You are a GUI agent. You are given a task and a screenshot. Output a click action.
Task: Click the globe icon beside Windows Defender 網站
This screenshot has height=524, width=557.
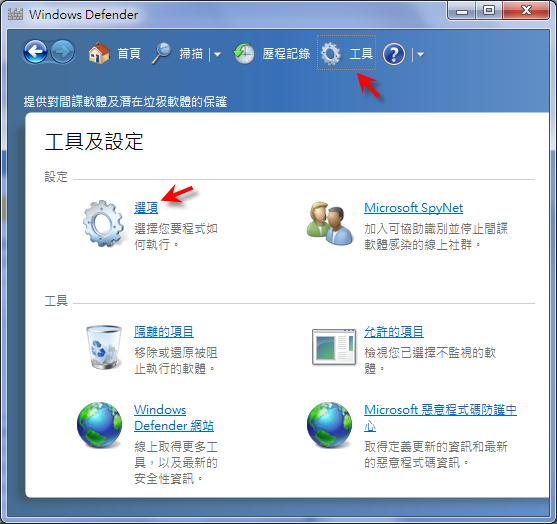(x=99, y=425)
